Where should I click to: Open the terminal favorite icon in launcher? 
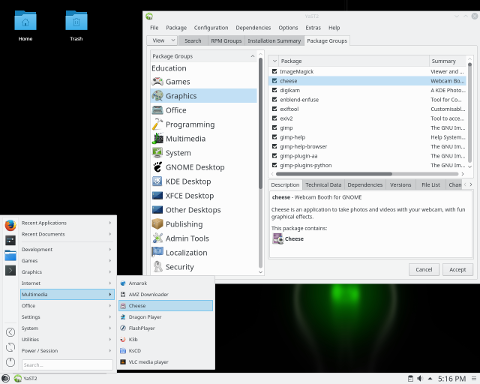11,270
